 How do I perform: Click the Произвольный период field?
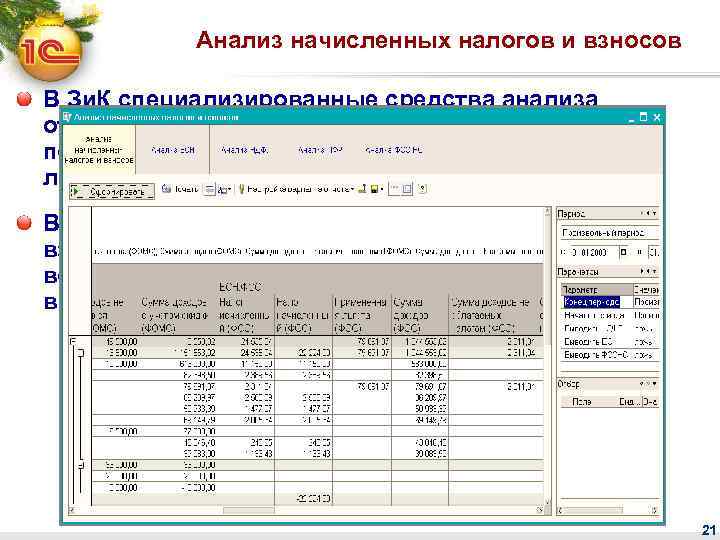(609, 233)
